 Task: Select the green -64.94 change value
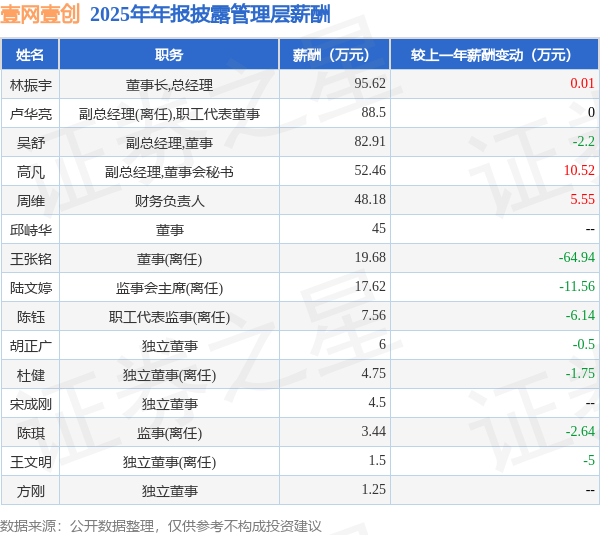[x=577, y=257]
